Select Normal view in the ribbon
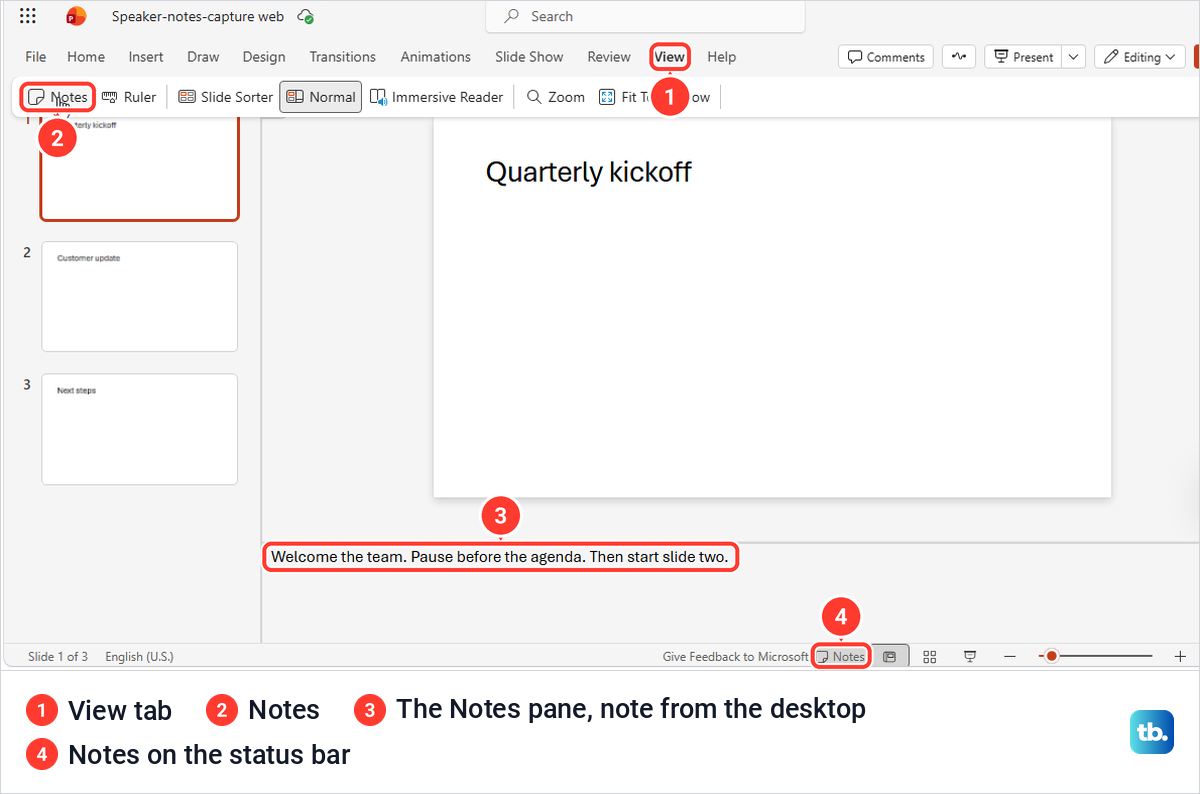This screenshot has height=794, width=1200. pos(320,97)
